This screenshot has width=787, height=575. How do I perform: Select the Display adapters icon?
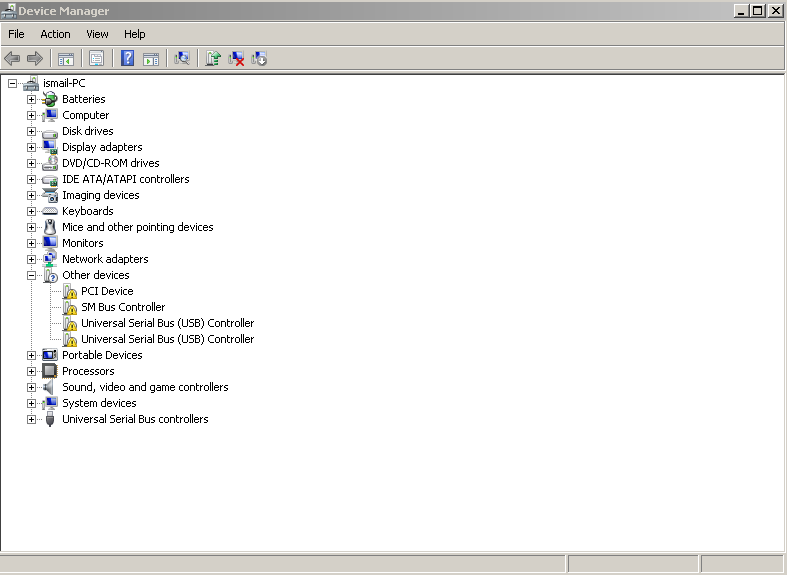50,147
